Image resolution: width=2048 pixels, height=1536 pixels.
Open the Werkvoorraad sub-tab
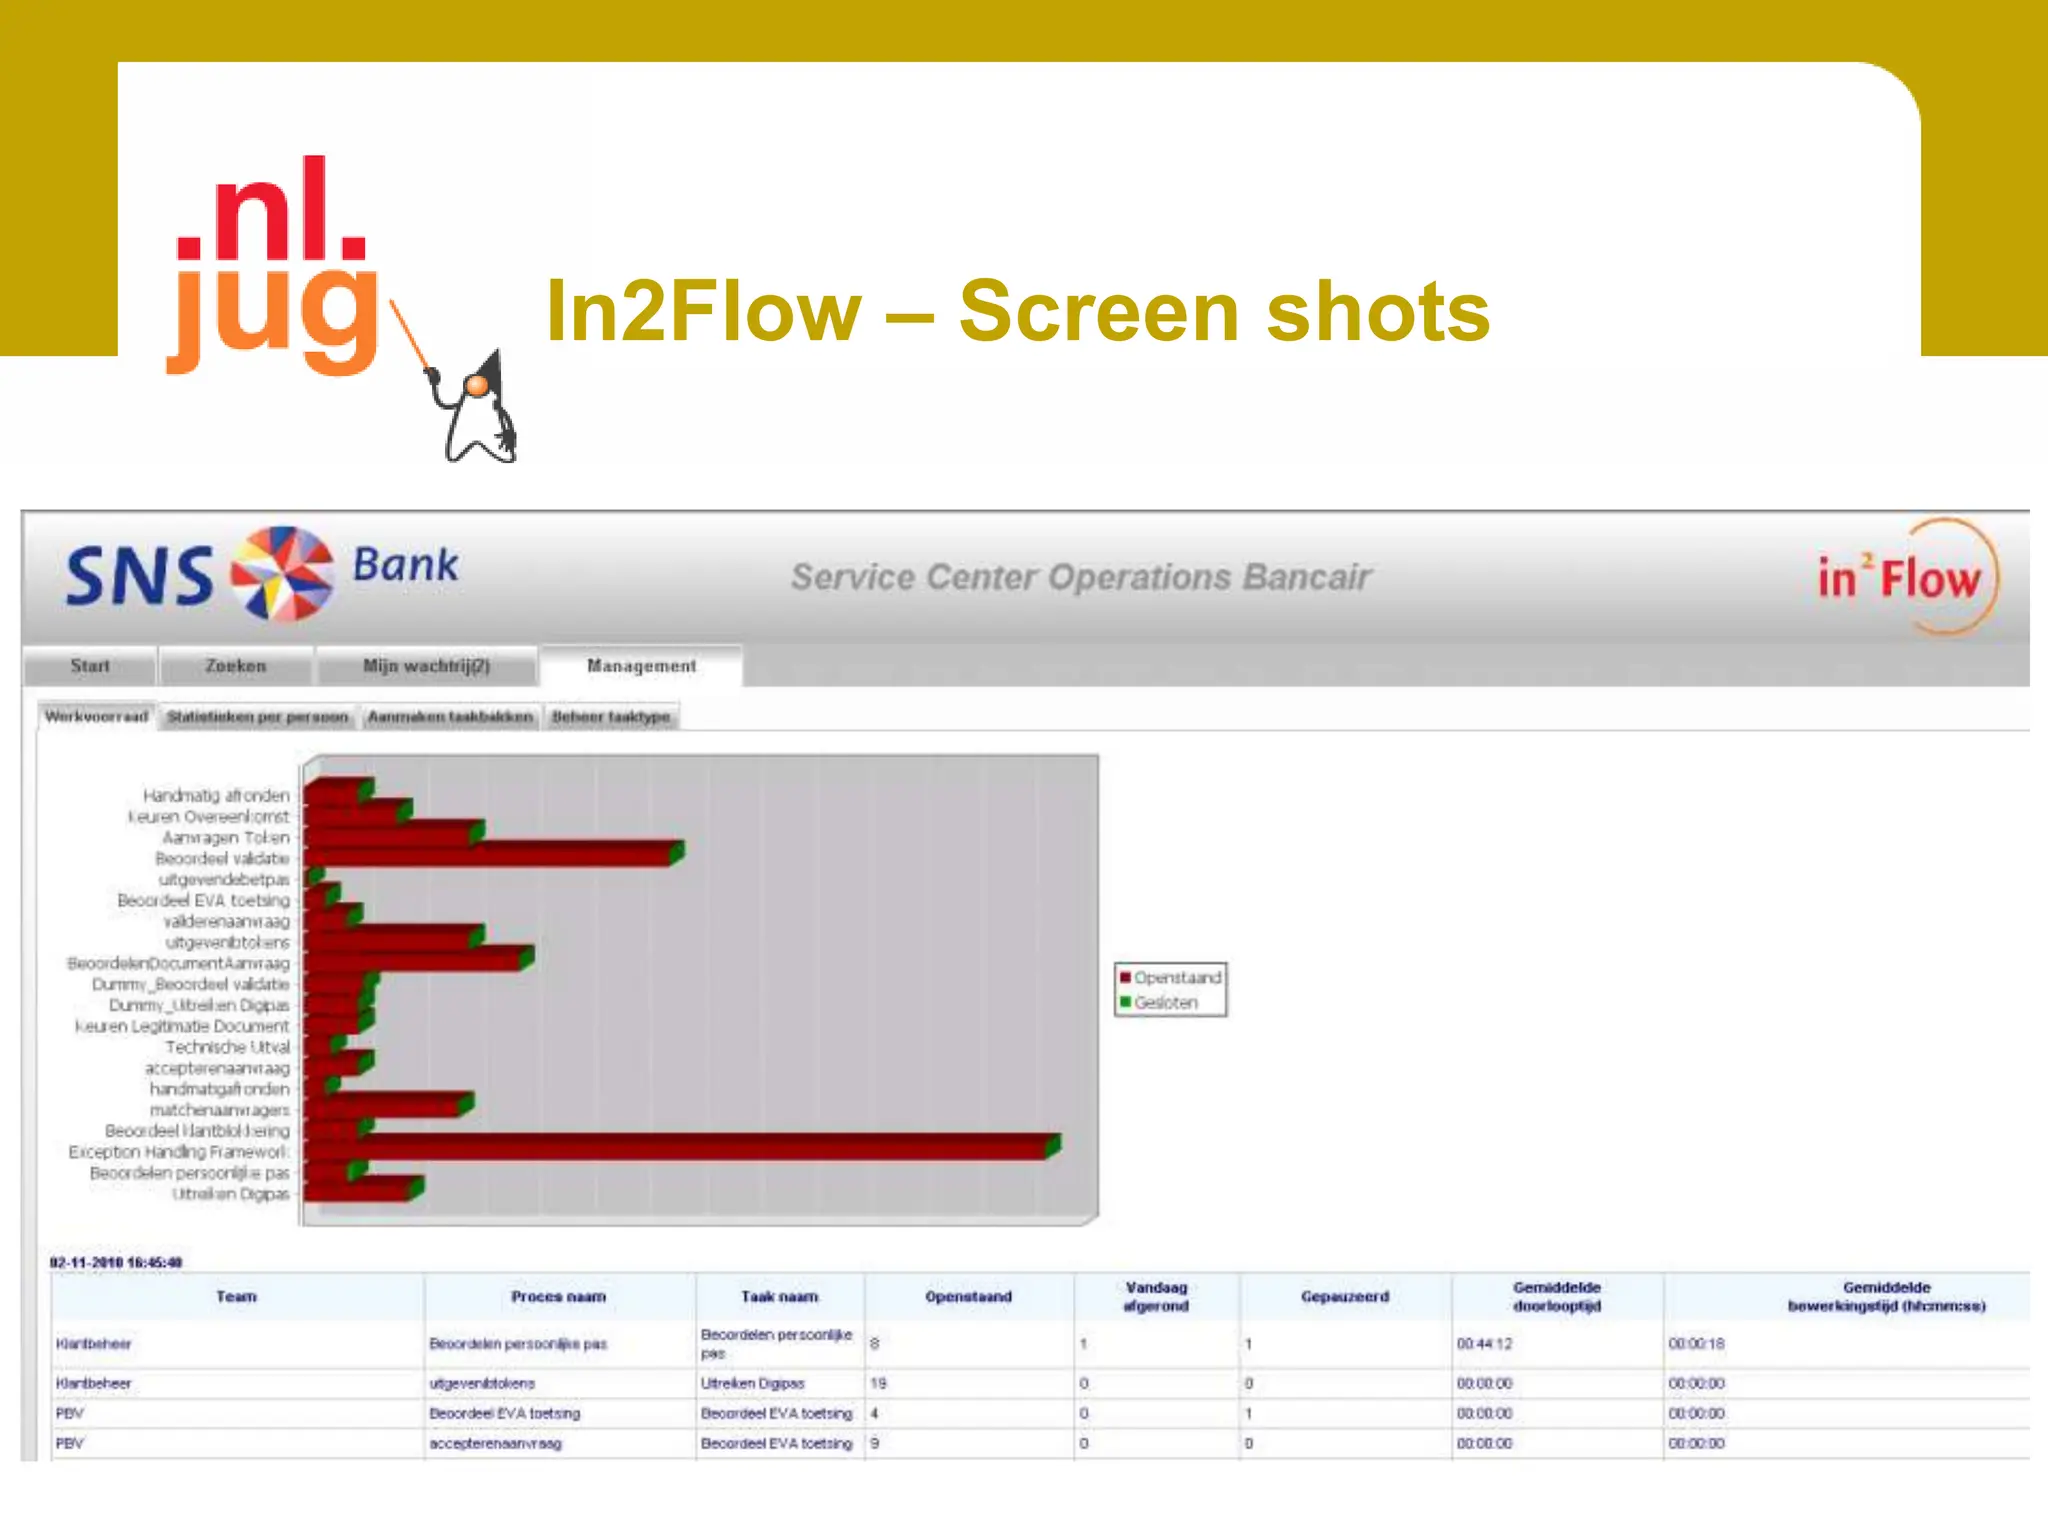[97, 717]
